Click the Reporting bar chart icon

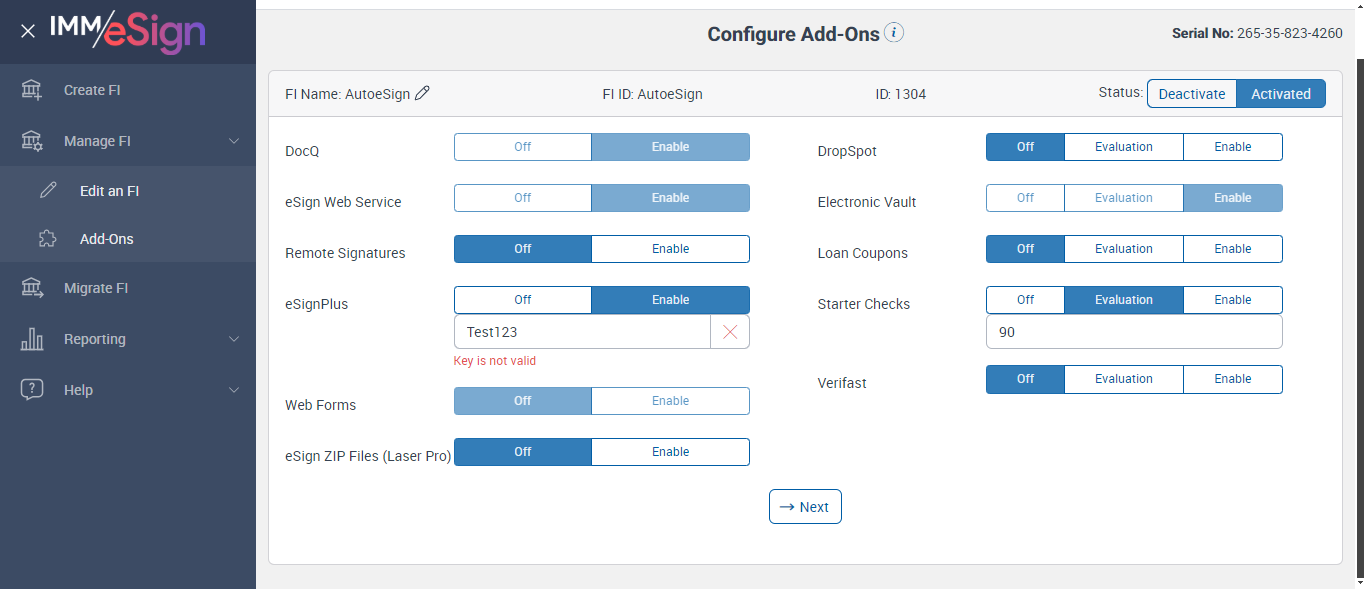[x=32, y=339]
